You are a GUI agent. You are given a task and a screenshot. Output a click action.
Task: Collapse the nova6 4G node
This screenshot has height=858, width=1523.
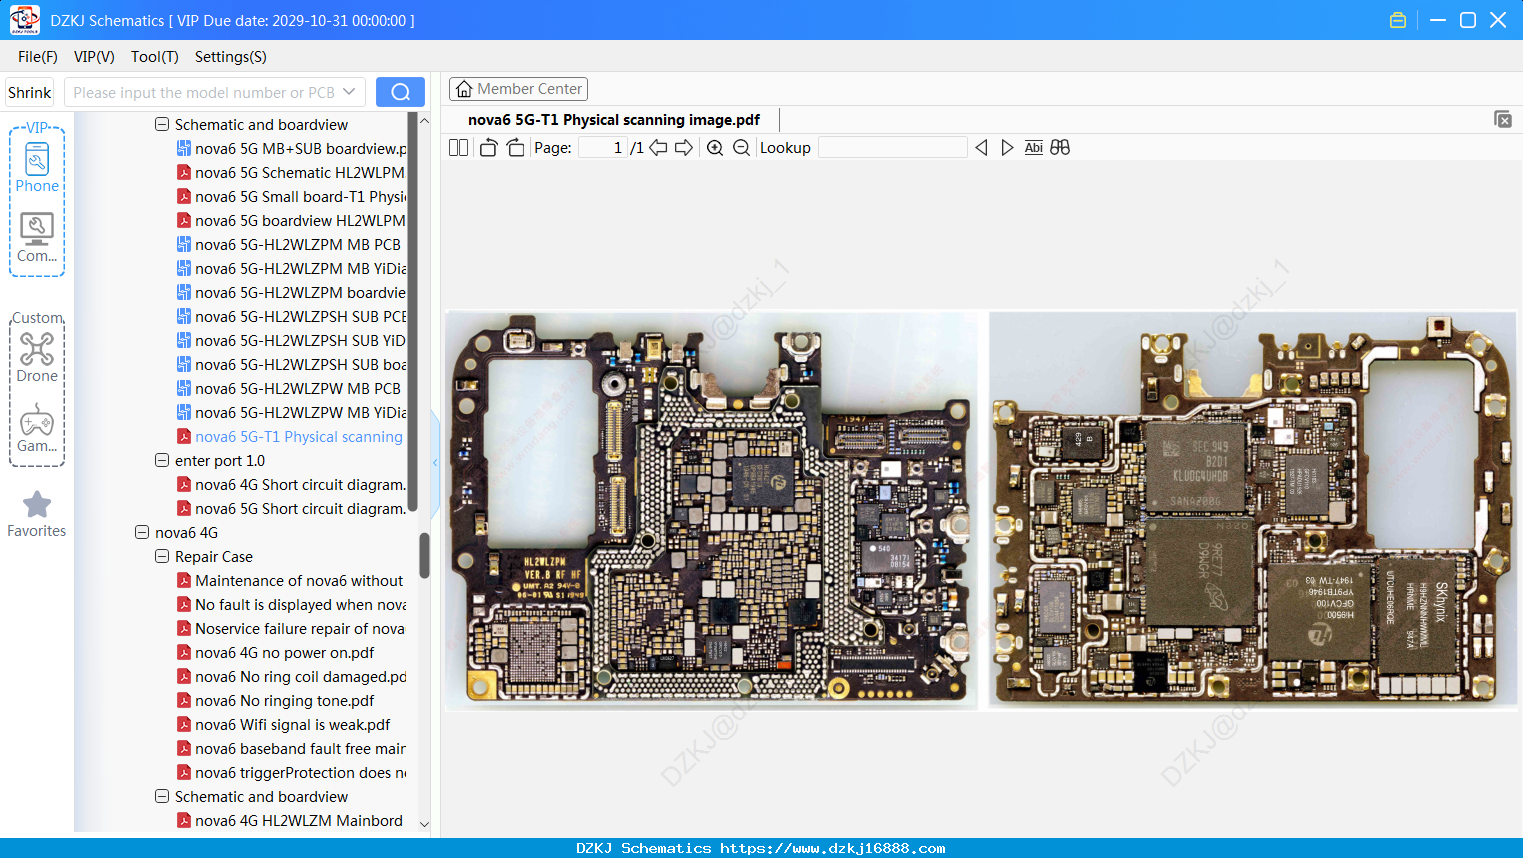(142, 533)
